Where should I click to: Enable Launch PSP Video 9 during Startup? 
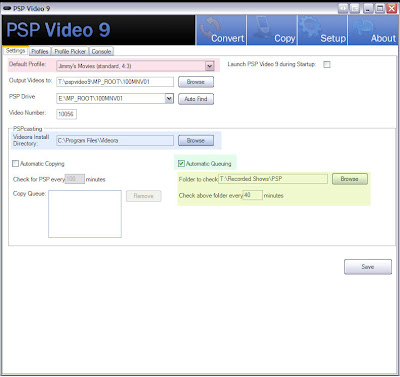(327, 64)
